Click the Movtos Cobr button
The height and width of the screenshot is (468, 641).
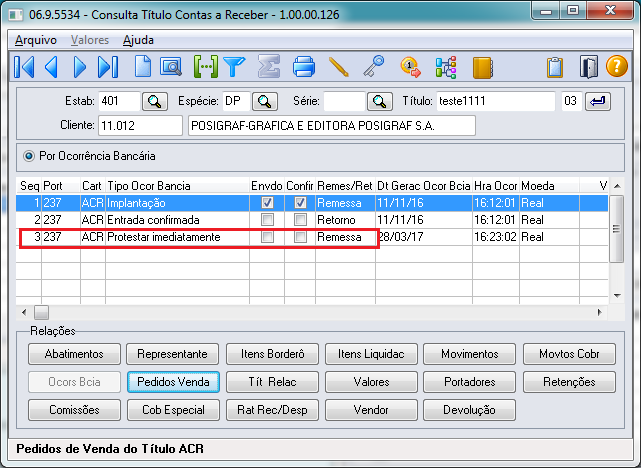[x=569, y=354]
